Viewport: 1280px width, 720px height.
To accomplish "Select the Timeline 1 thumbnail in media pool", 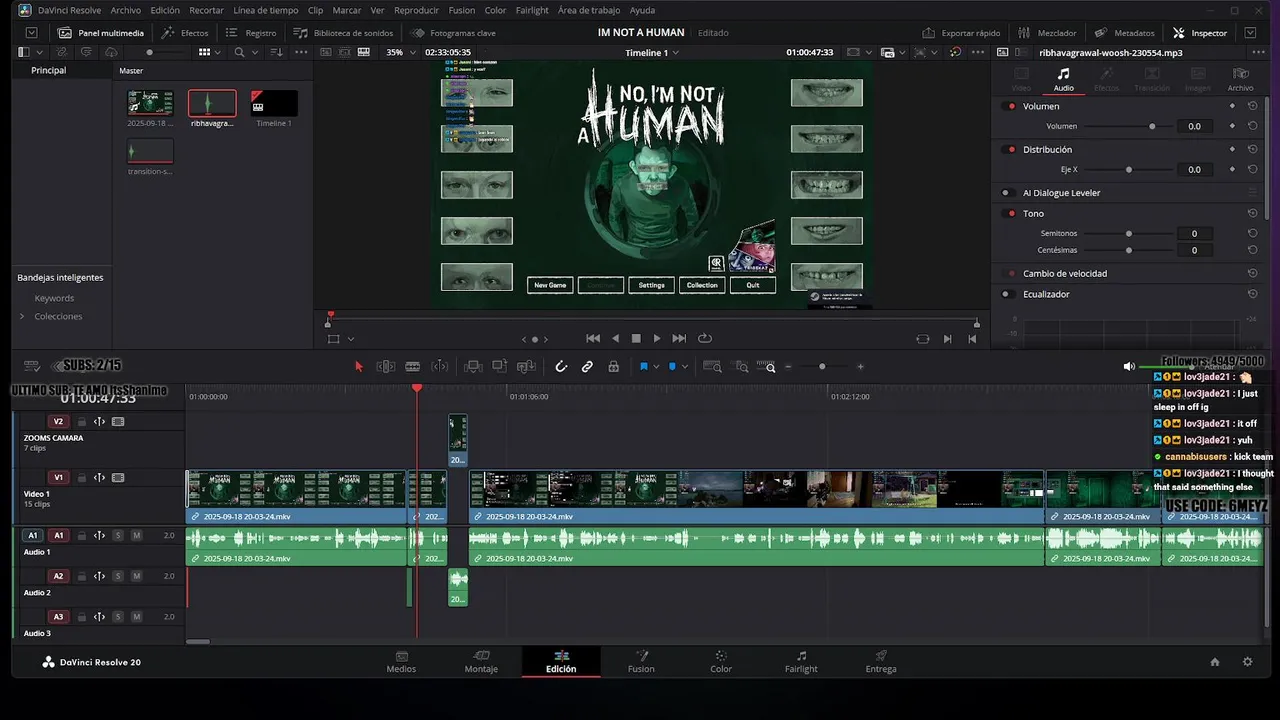I will [x=273, y=103].
